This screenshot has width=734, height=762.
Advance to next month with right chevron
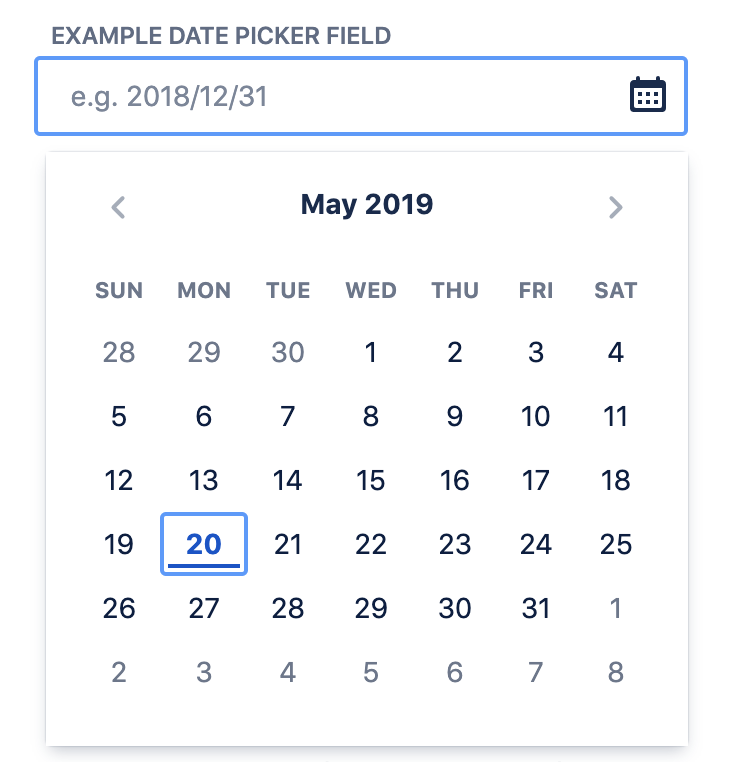[x=615, y=208]
